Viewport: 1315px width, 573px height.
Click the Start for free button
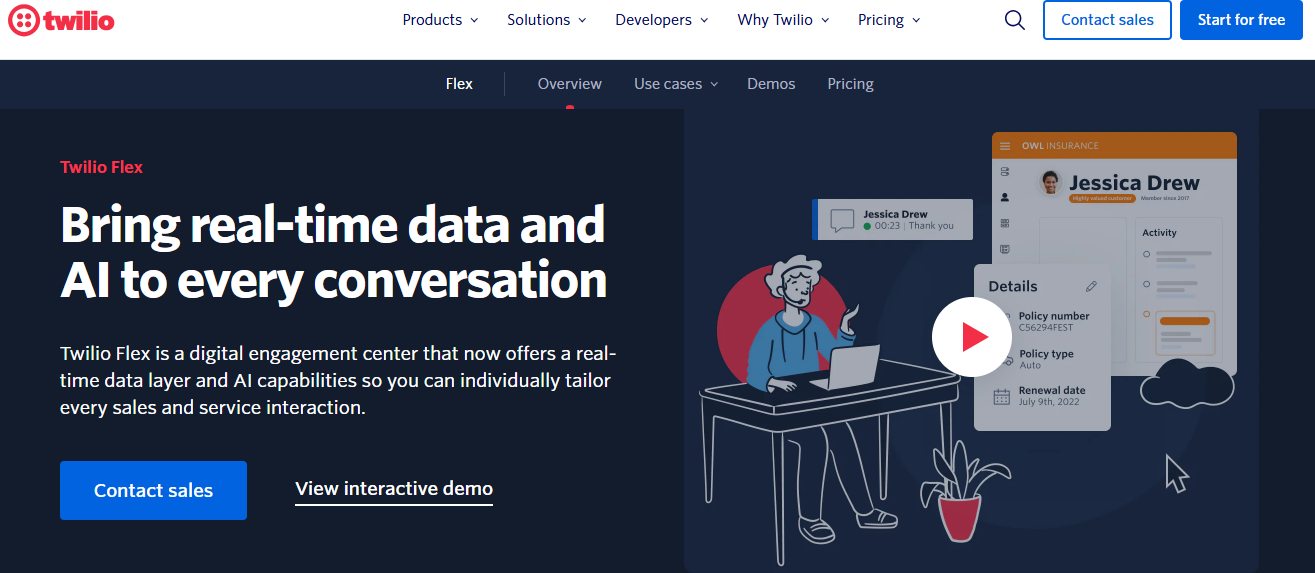point(1241,20)
